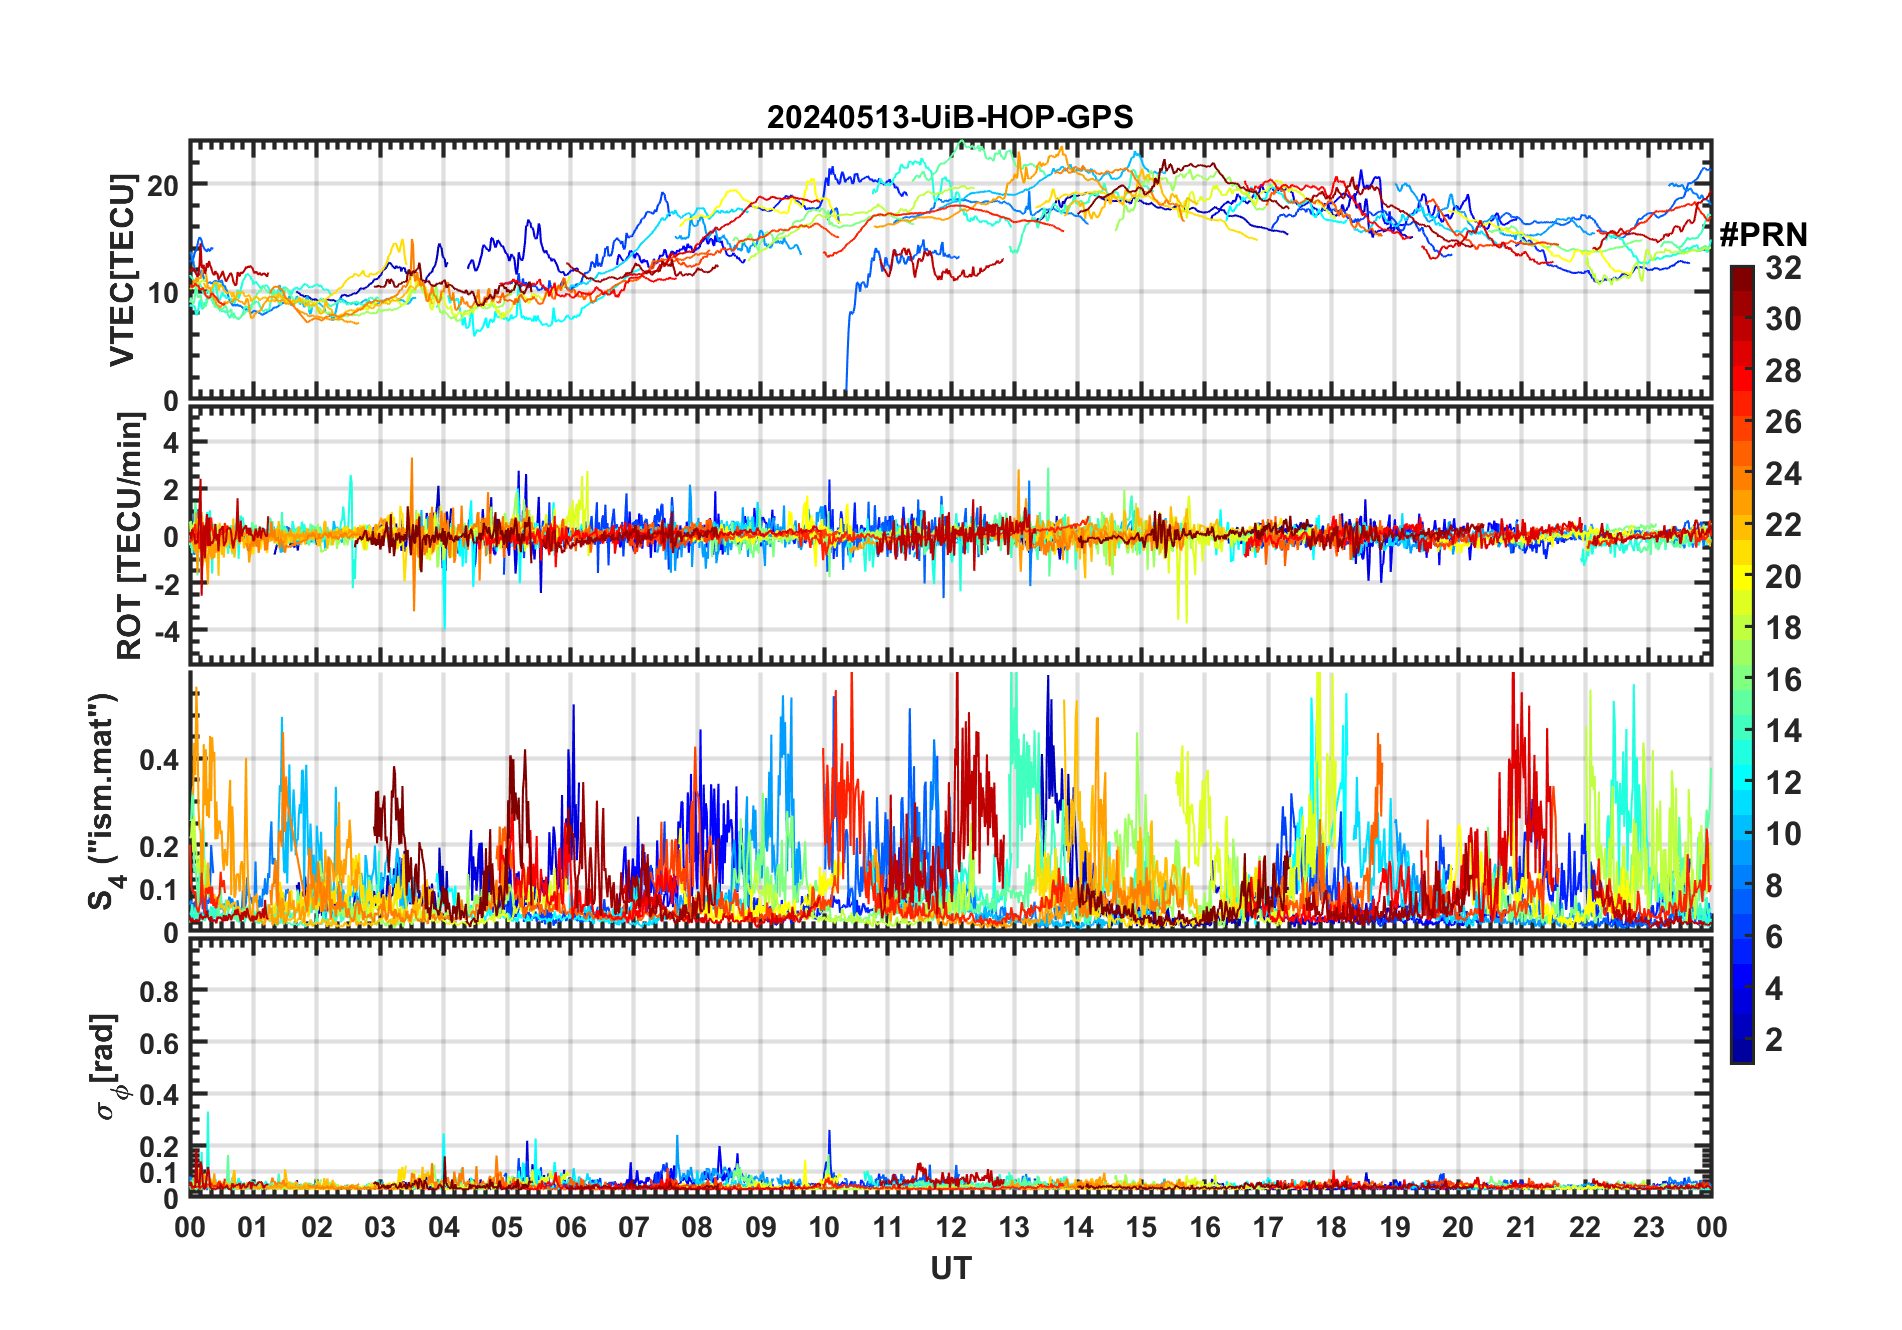
Task: Click the 18 hour tick on the UT axis
Action: [x=1331, y=1227]
